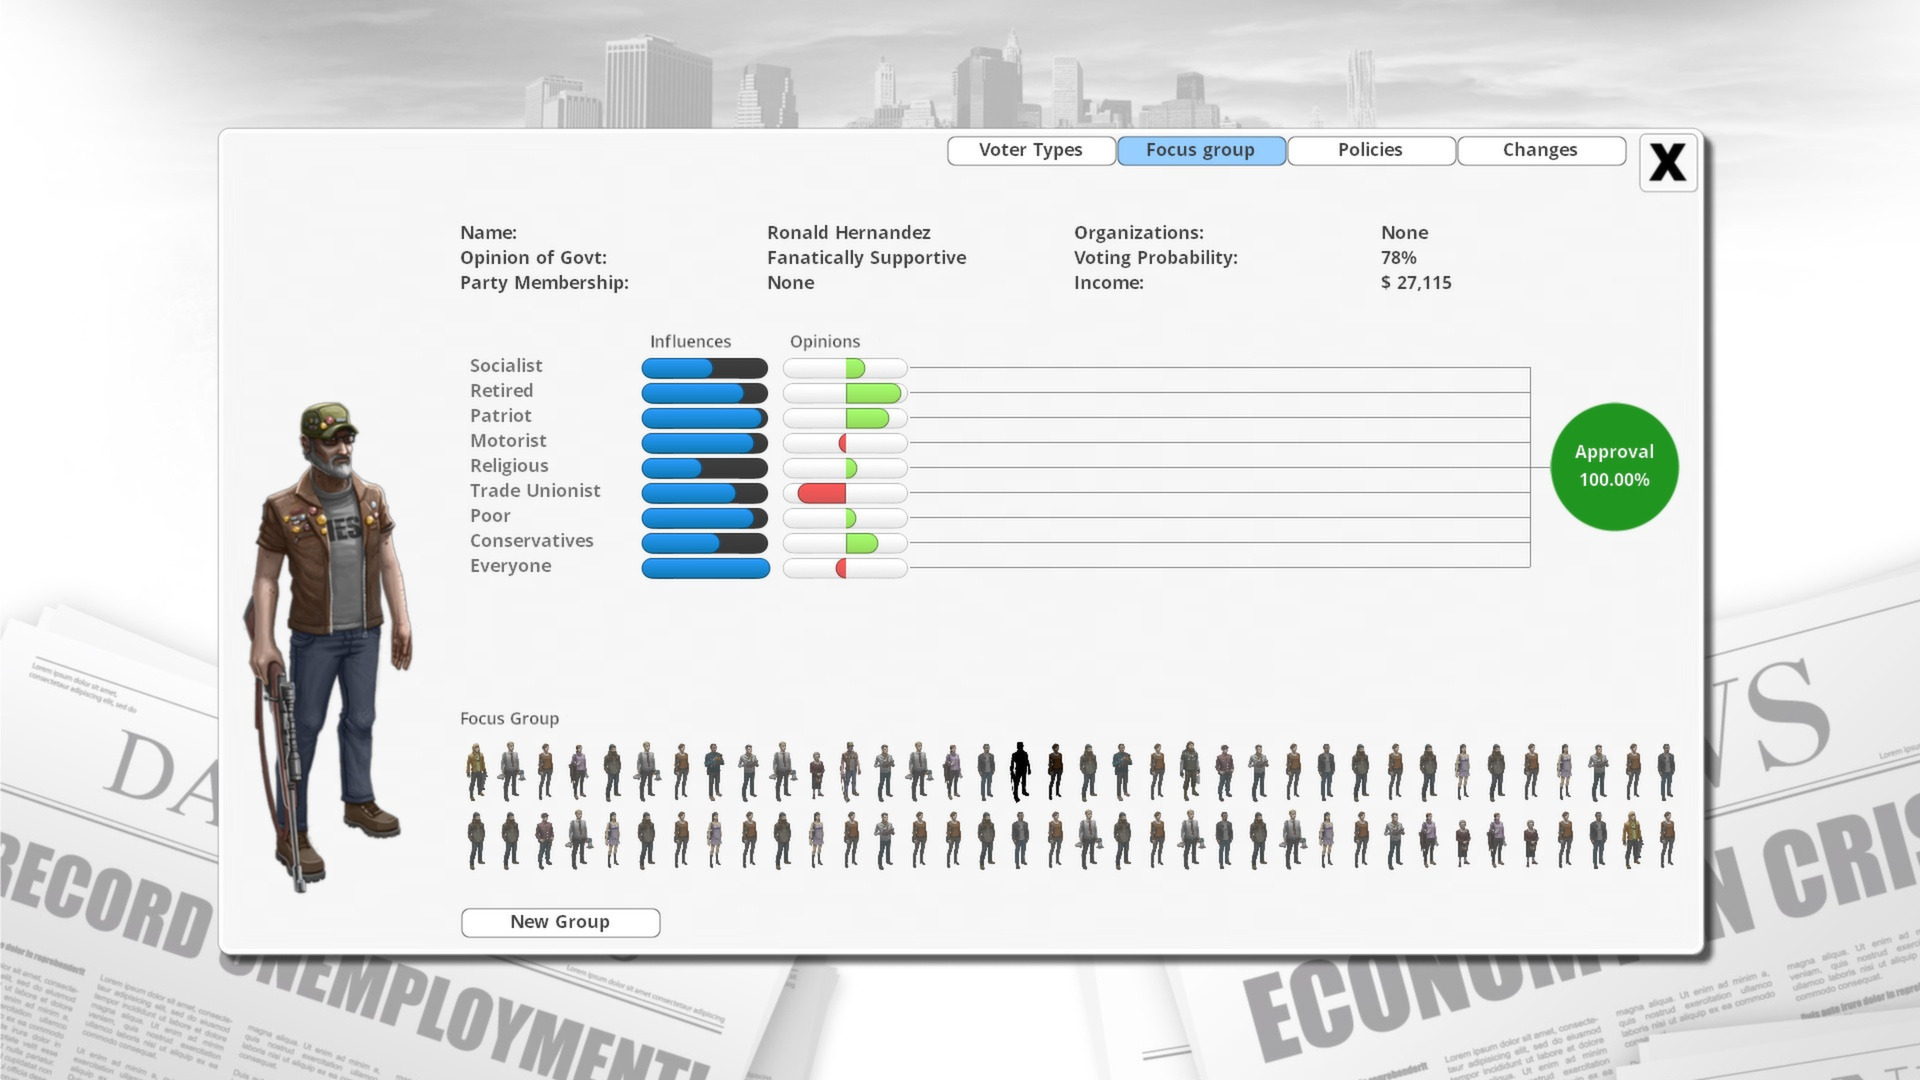Click the Socialist influence bar

point(704,367)
